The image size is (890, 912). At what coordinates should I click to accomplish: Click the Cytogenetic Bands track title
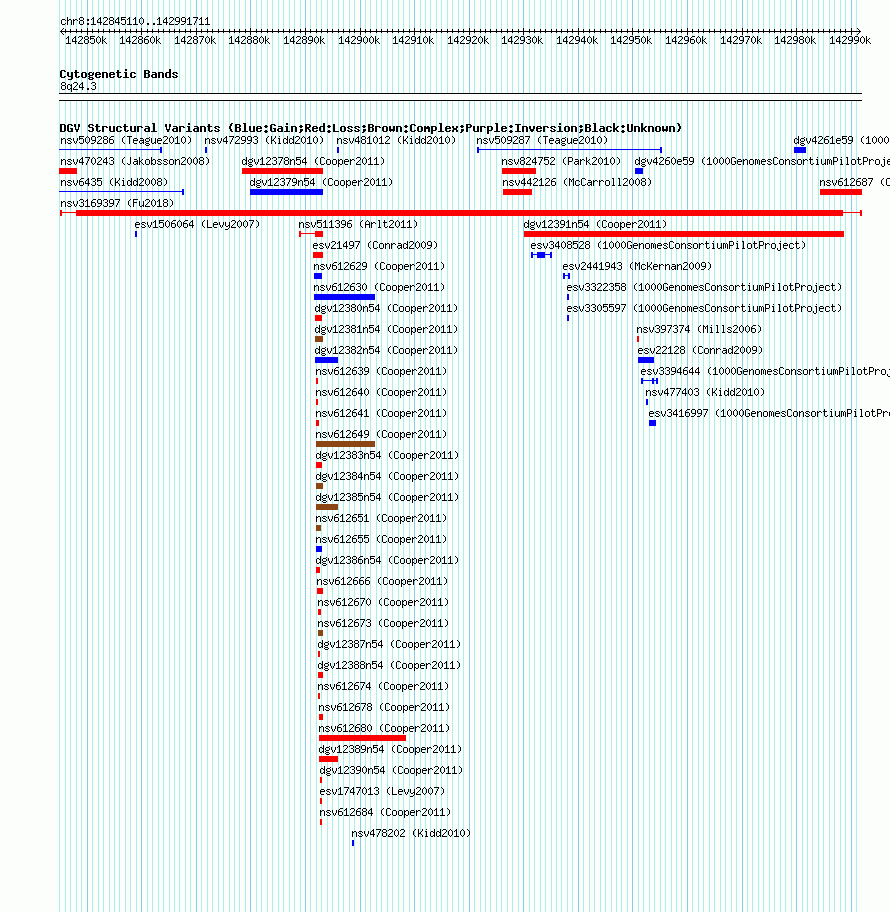119,74
